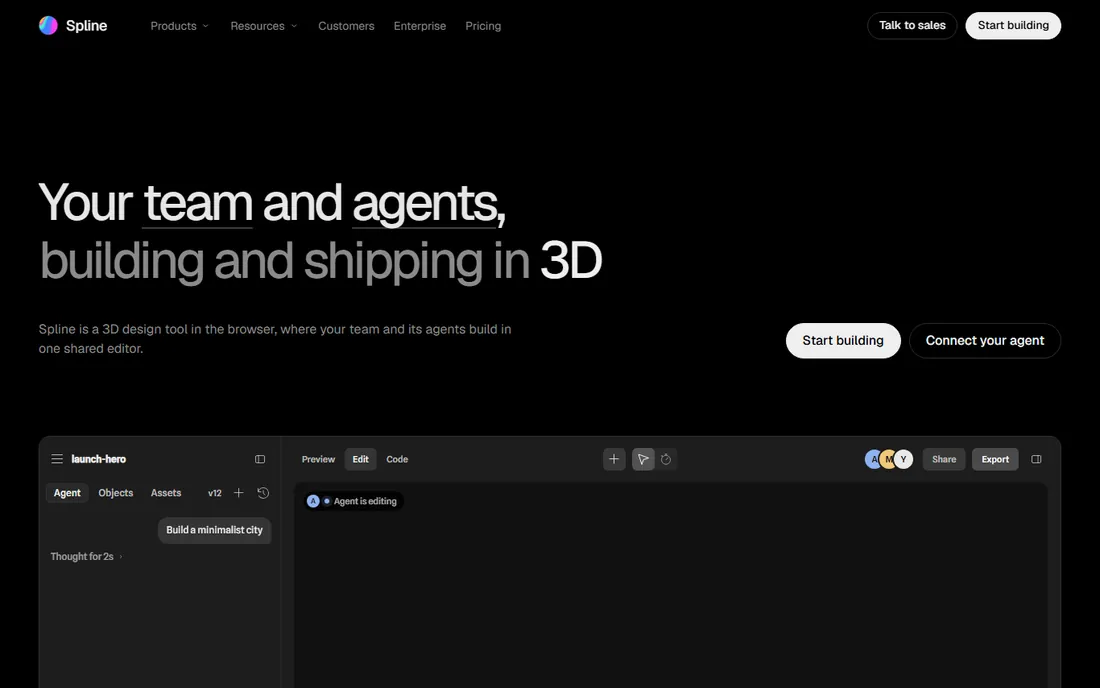Click the underlined word agents in headline
This screenshot has height=688, width=1100.
click(x=424, y=203)
